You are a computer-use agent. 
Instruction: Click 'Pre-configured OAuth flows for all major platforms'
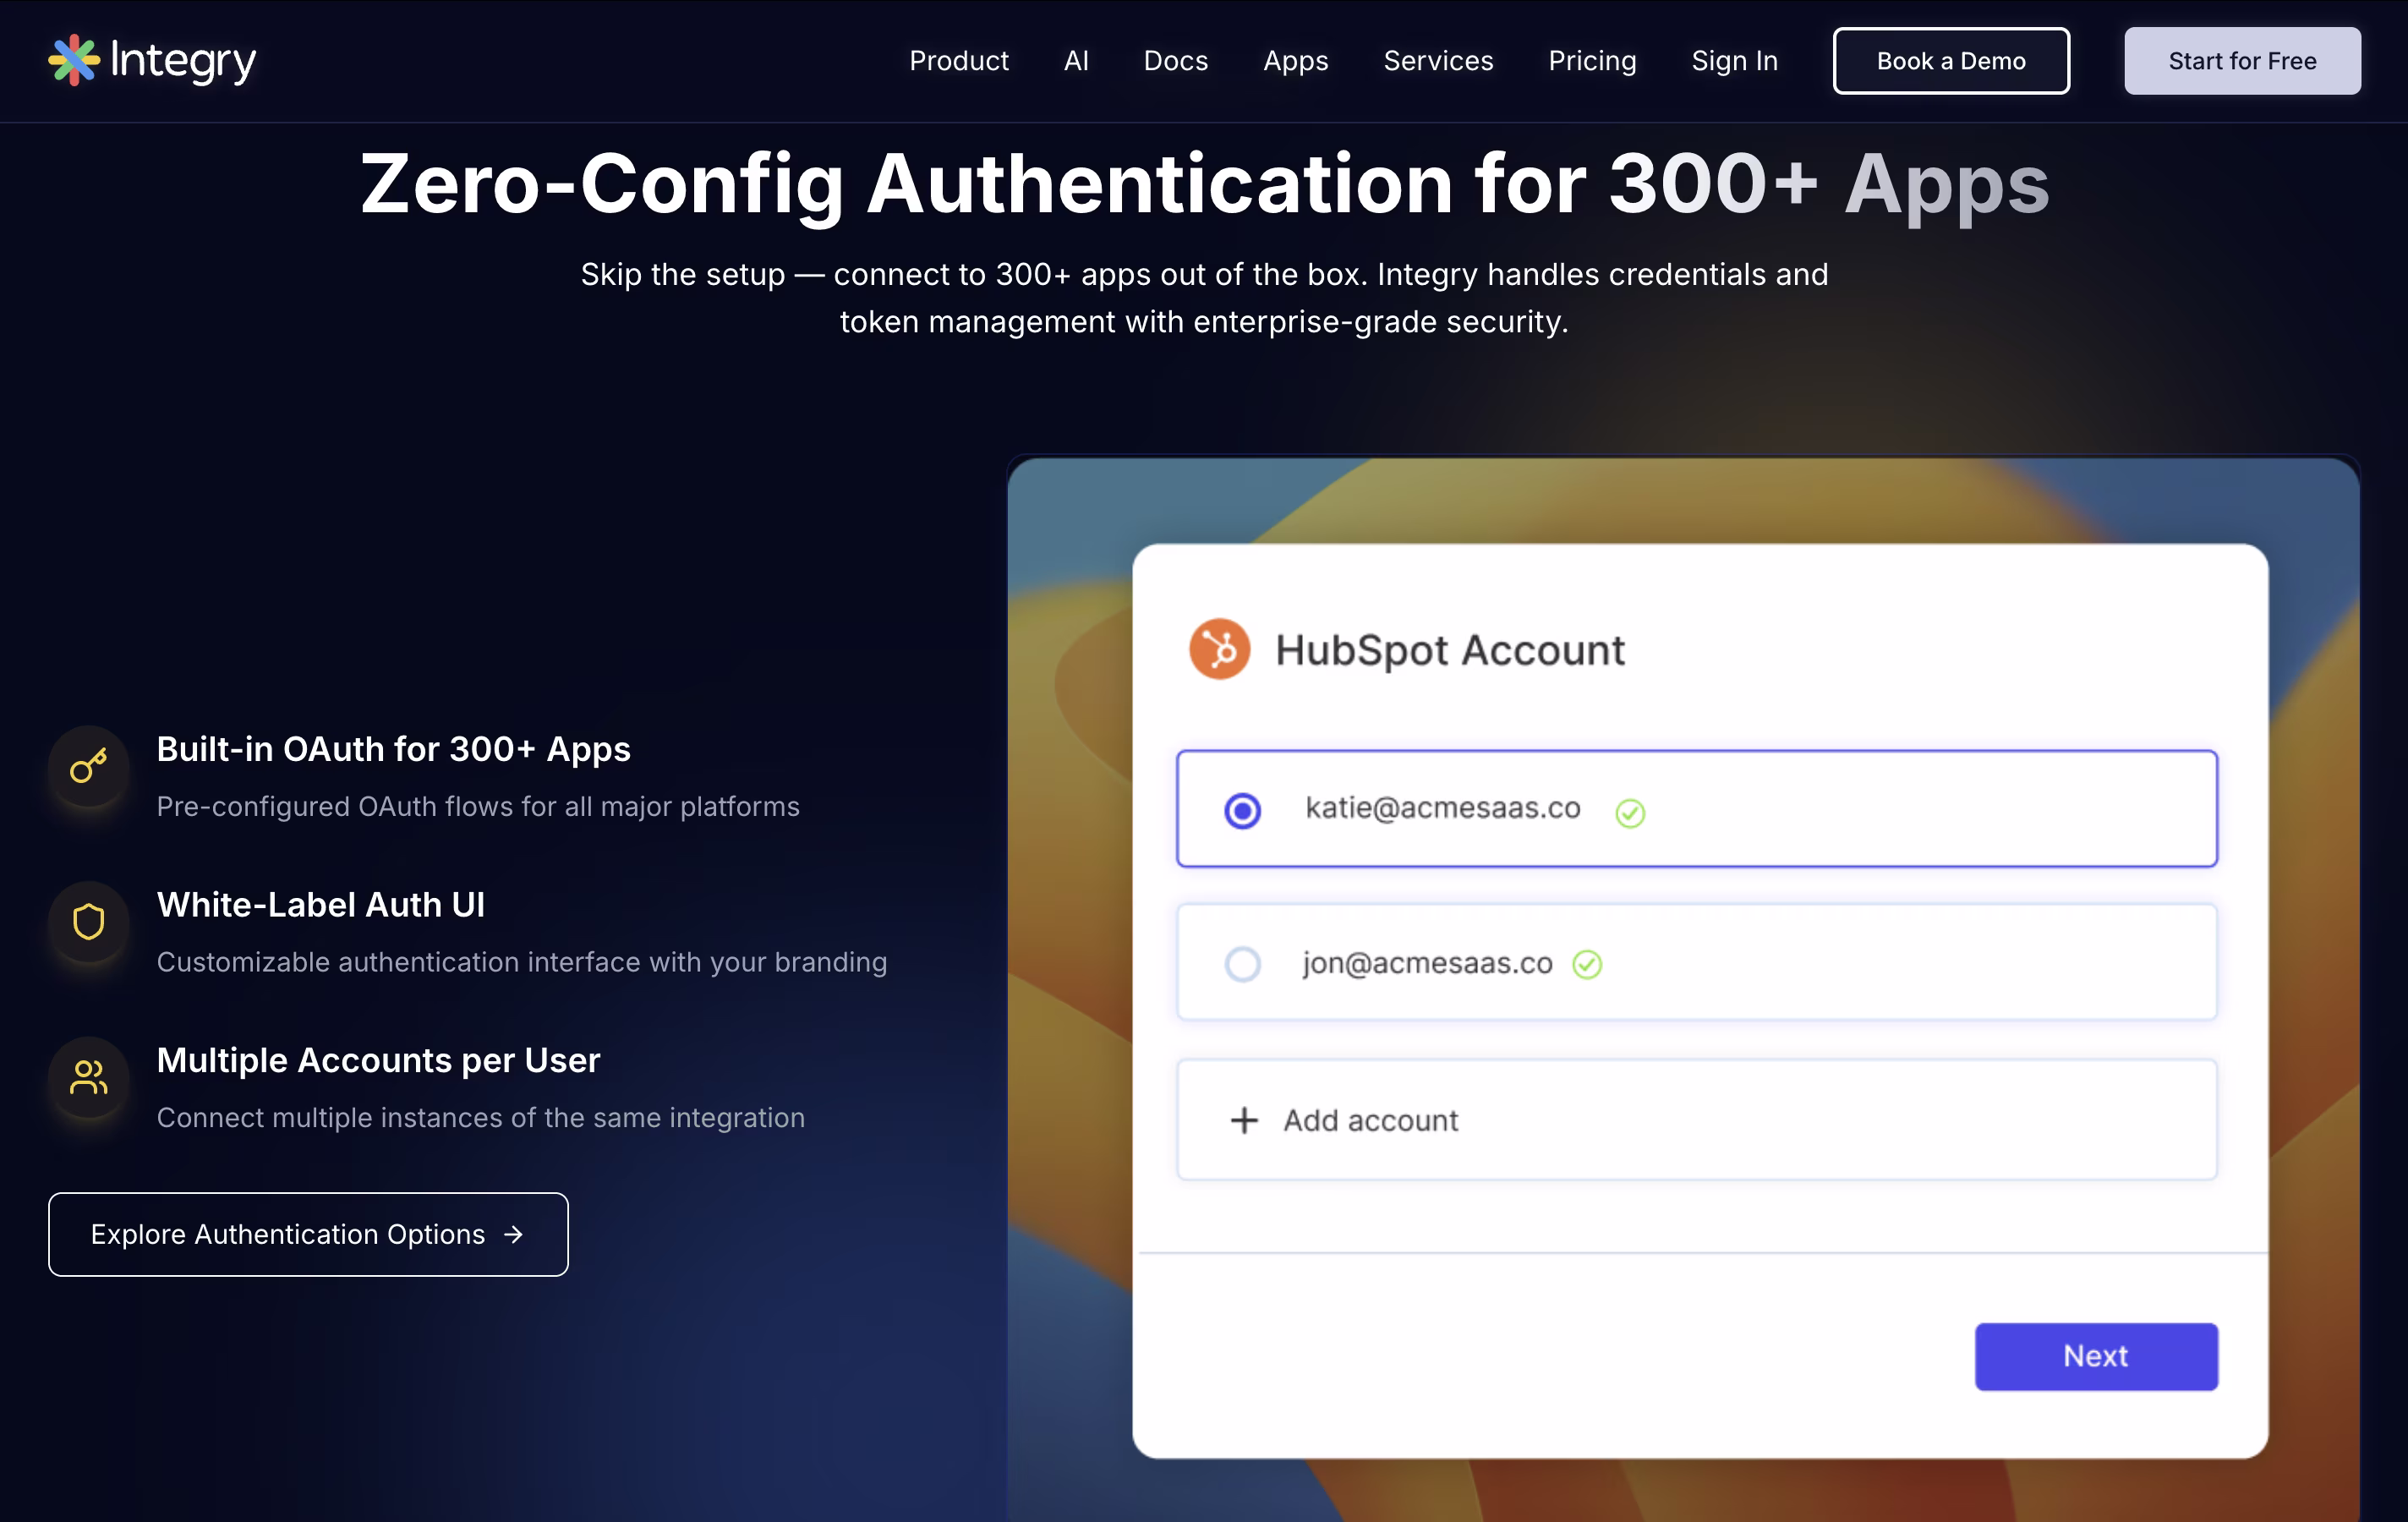click(478, 806)
